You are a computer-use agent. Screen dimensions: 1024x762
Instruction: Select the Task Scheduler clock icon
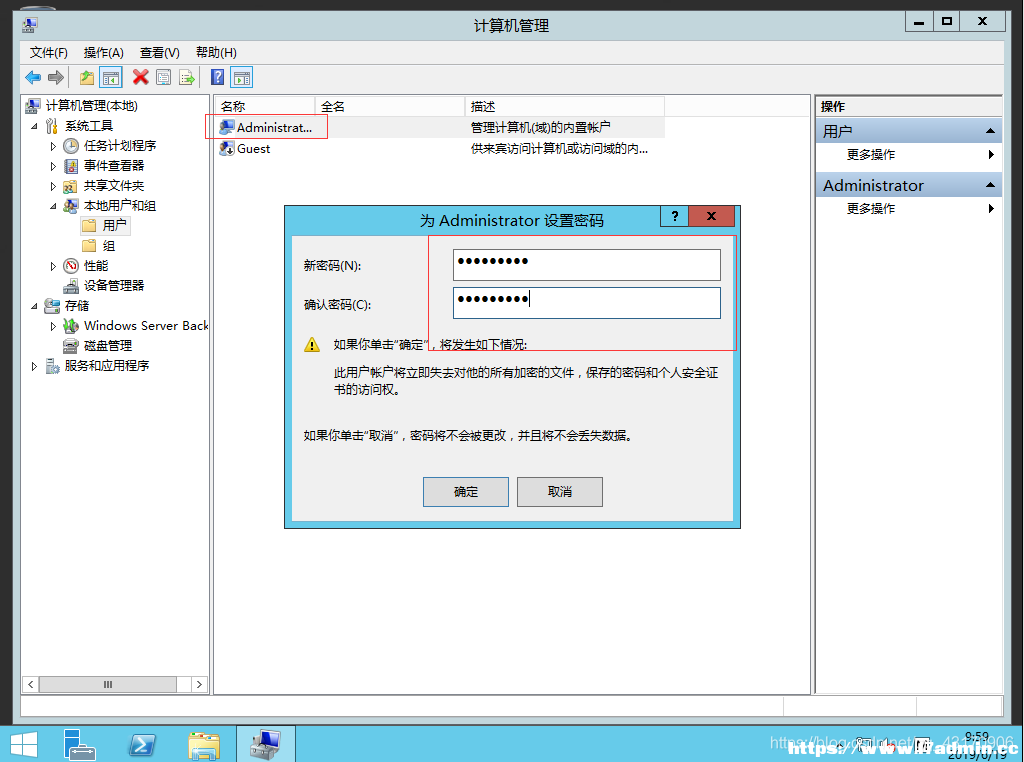[71, 146]
